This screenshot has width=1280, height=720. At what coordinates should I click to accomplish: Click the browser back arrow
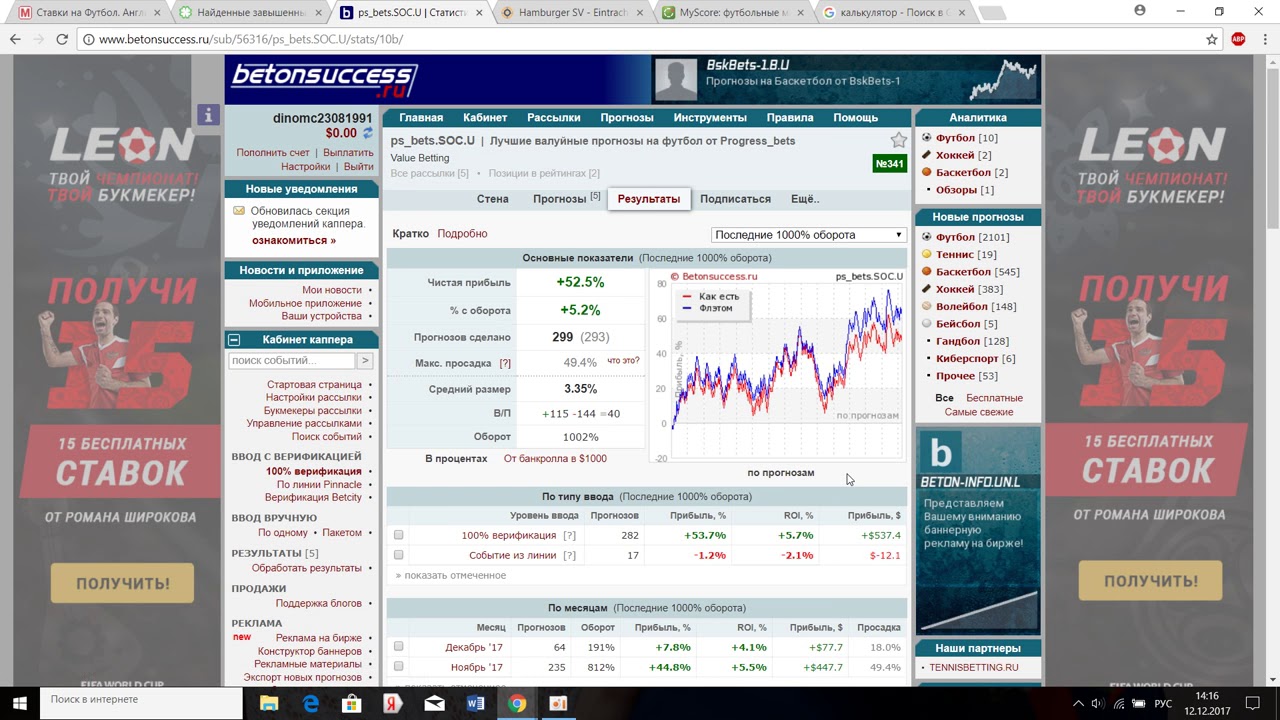click(15, 39)
